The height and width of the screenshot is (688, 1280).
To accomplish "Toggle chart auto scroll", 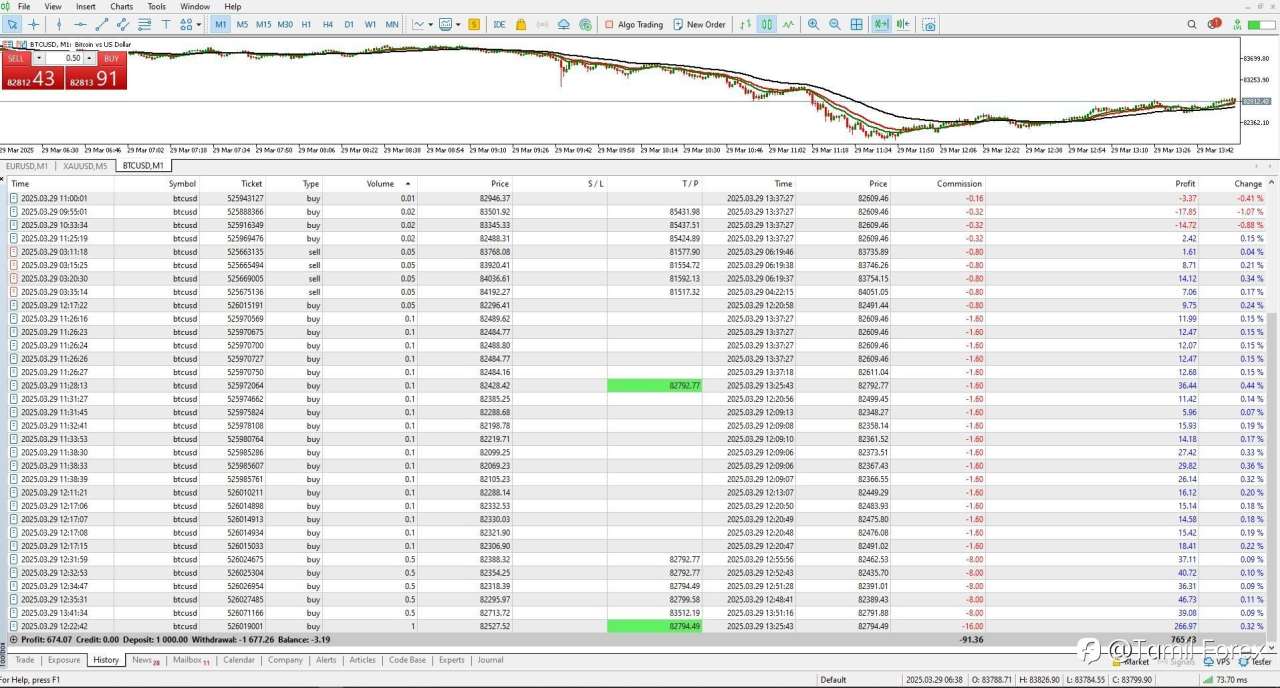I will coord(881,24).
